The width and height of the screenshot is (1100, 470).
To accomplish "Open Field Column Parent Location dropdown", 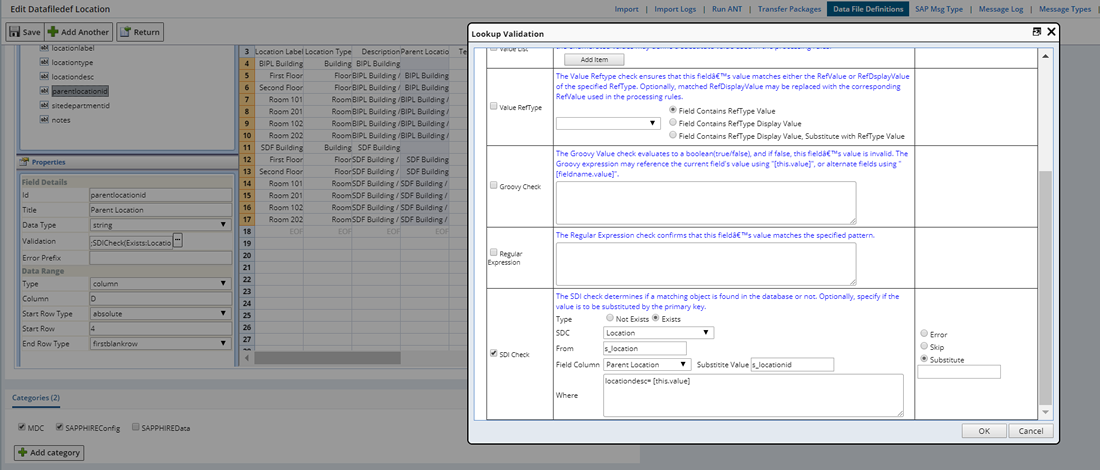I will [x=648, y=365].
